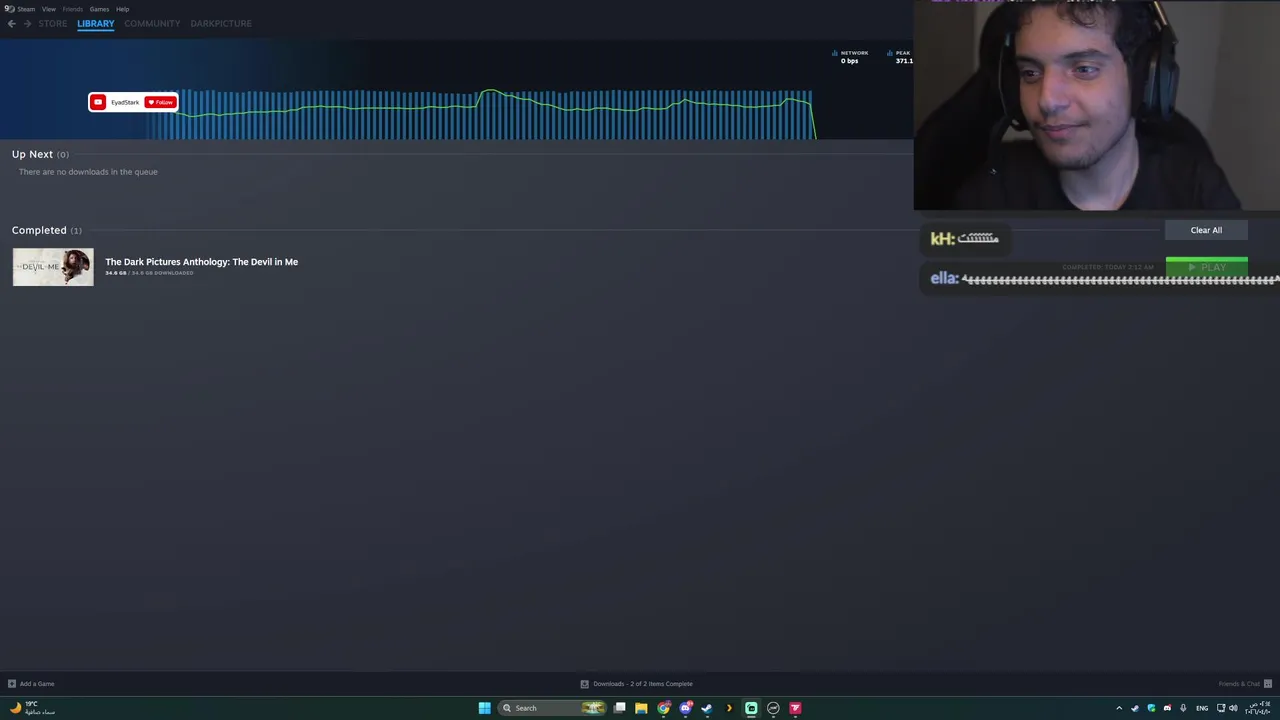Switch to the STORE tab
The image size is (1280, 720).
point(53,24)
